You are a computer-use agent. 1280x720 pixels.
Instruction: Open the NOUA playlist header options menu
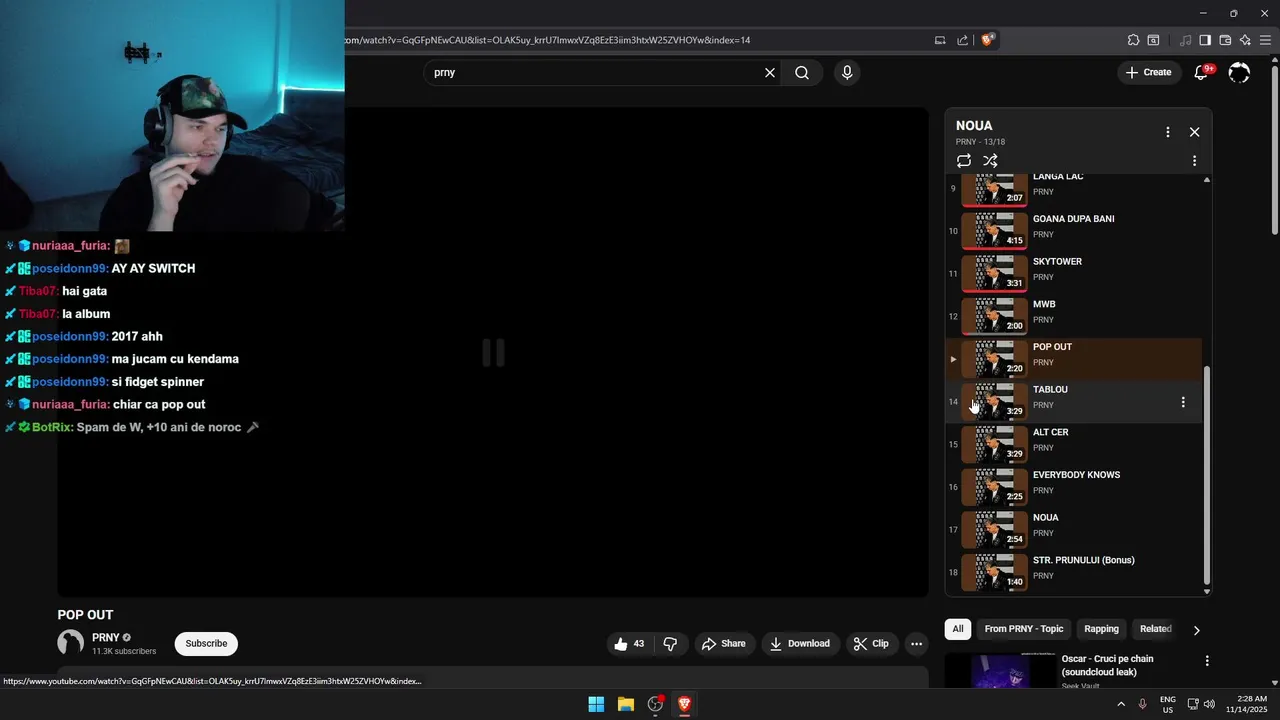(x=1167, y=132)
